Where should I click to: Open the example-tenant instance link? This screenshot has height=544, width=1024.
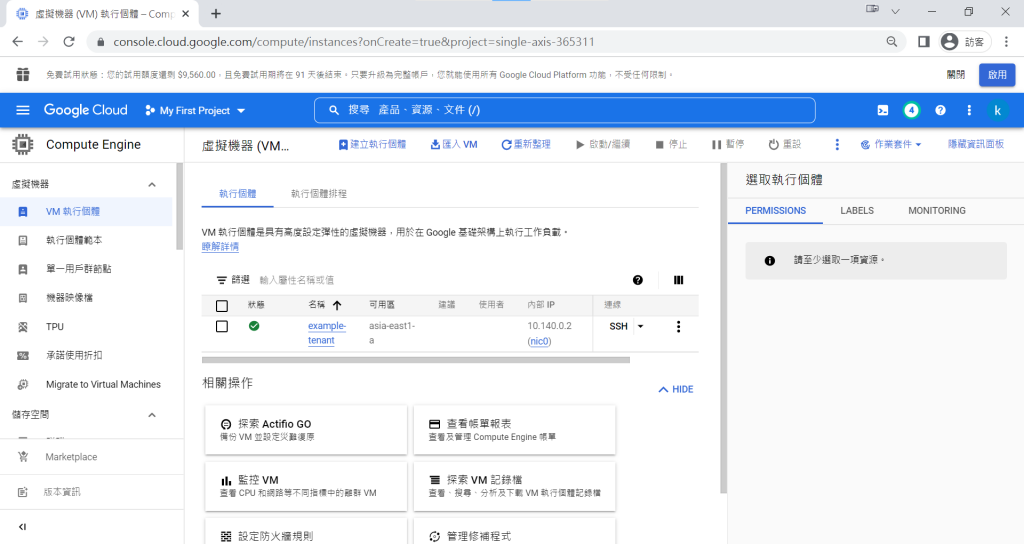(x=327, y=333)
